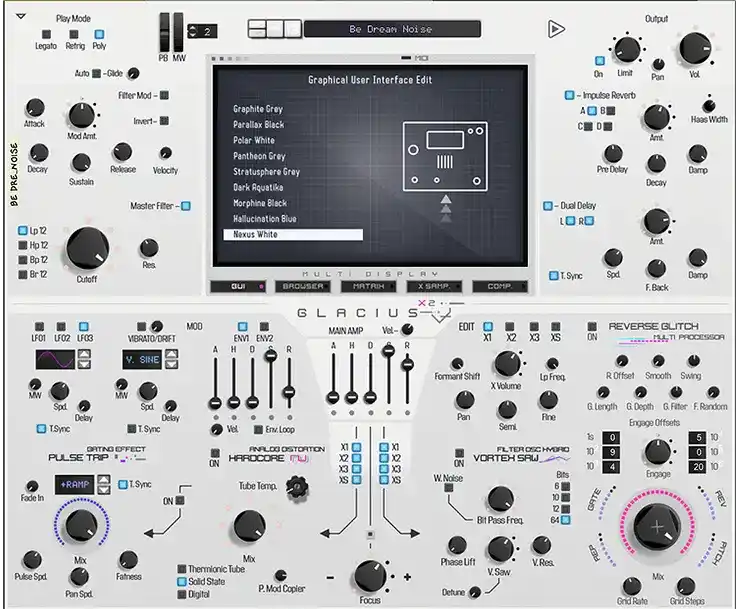
Task: Click V. SINE selector down arrow
Action: [172, 364]
